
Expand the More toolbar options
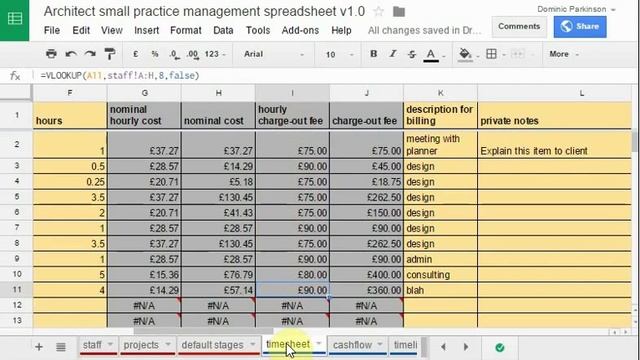(x=564, y=54)
